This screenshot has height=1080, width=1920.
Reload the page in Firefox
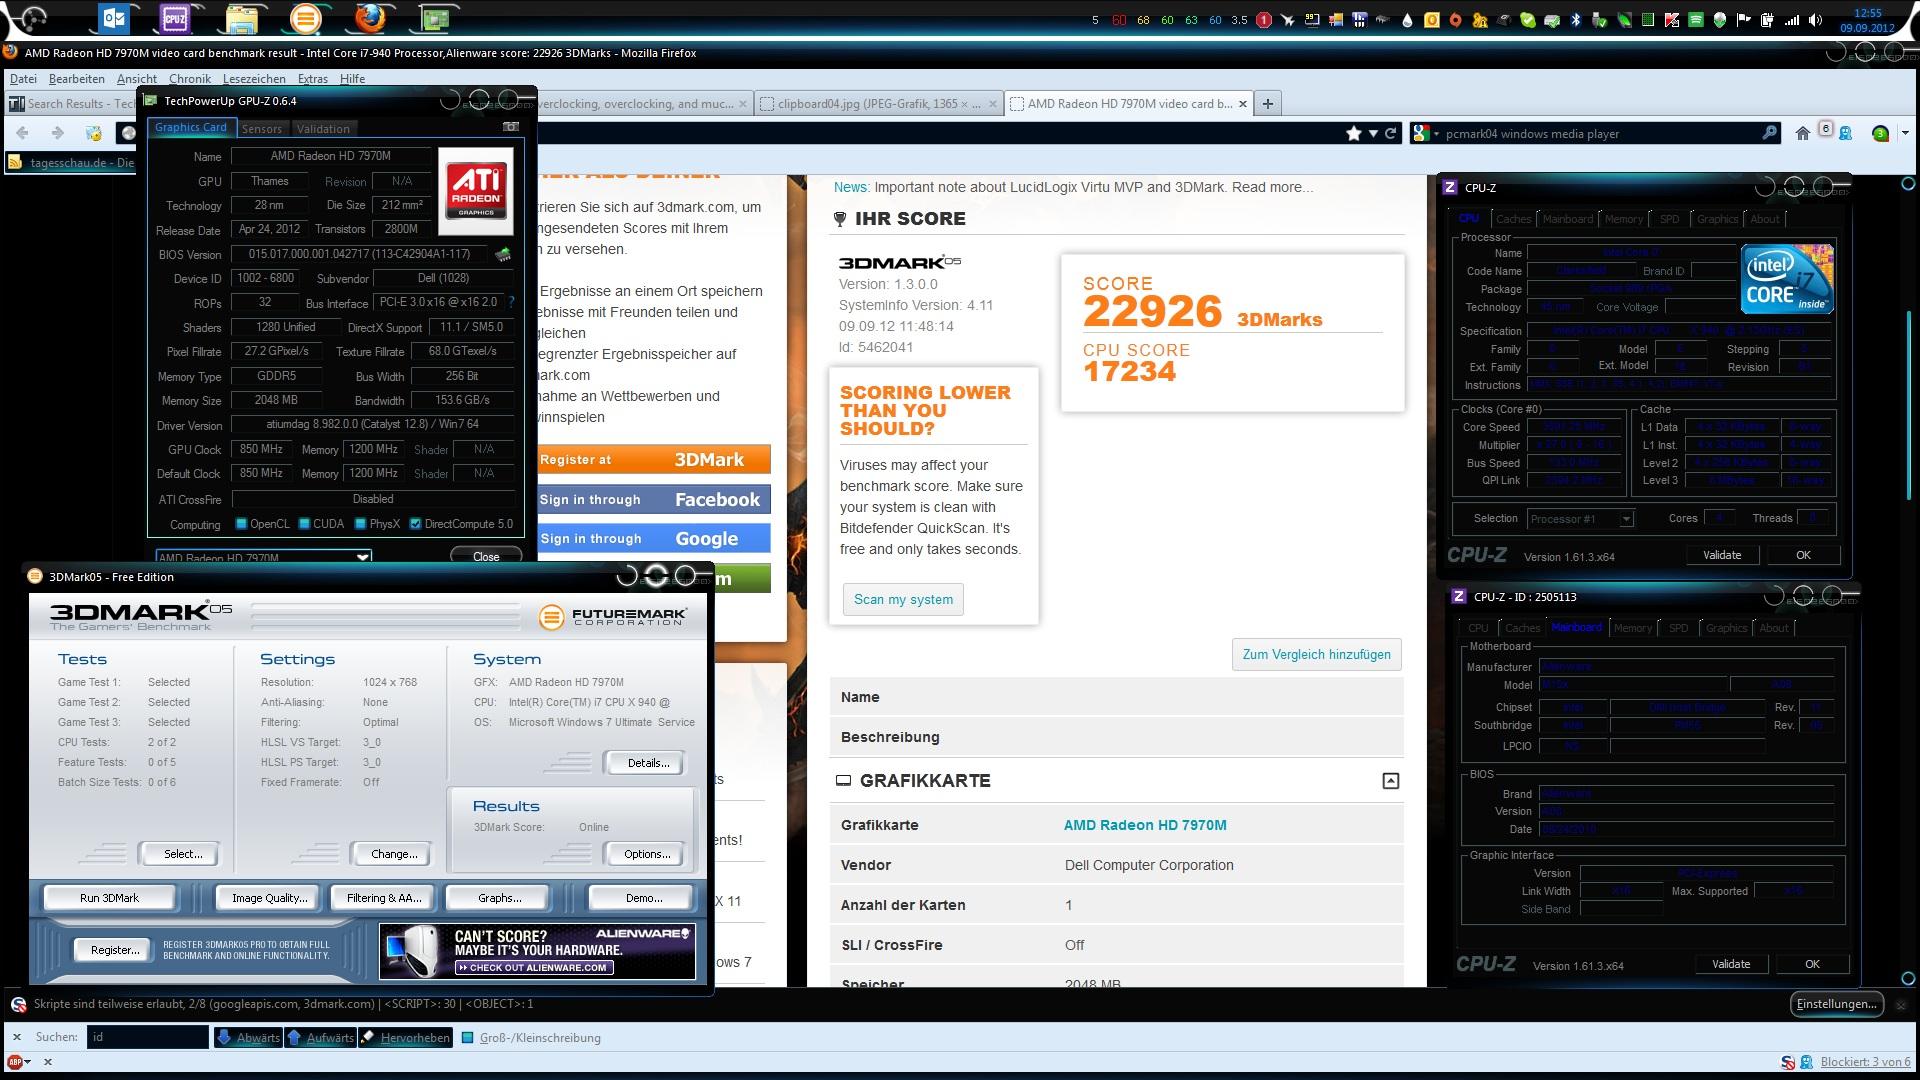1390,133
